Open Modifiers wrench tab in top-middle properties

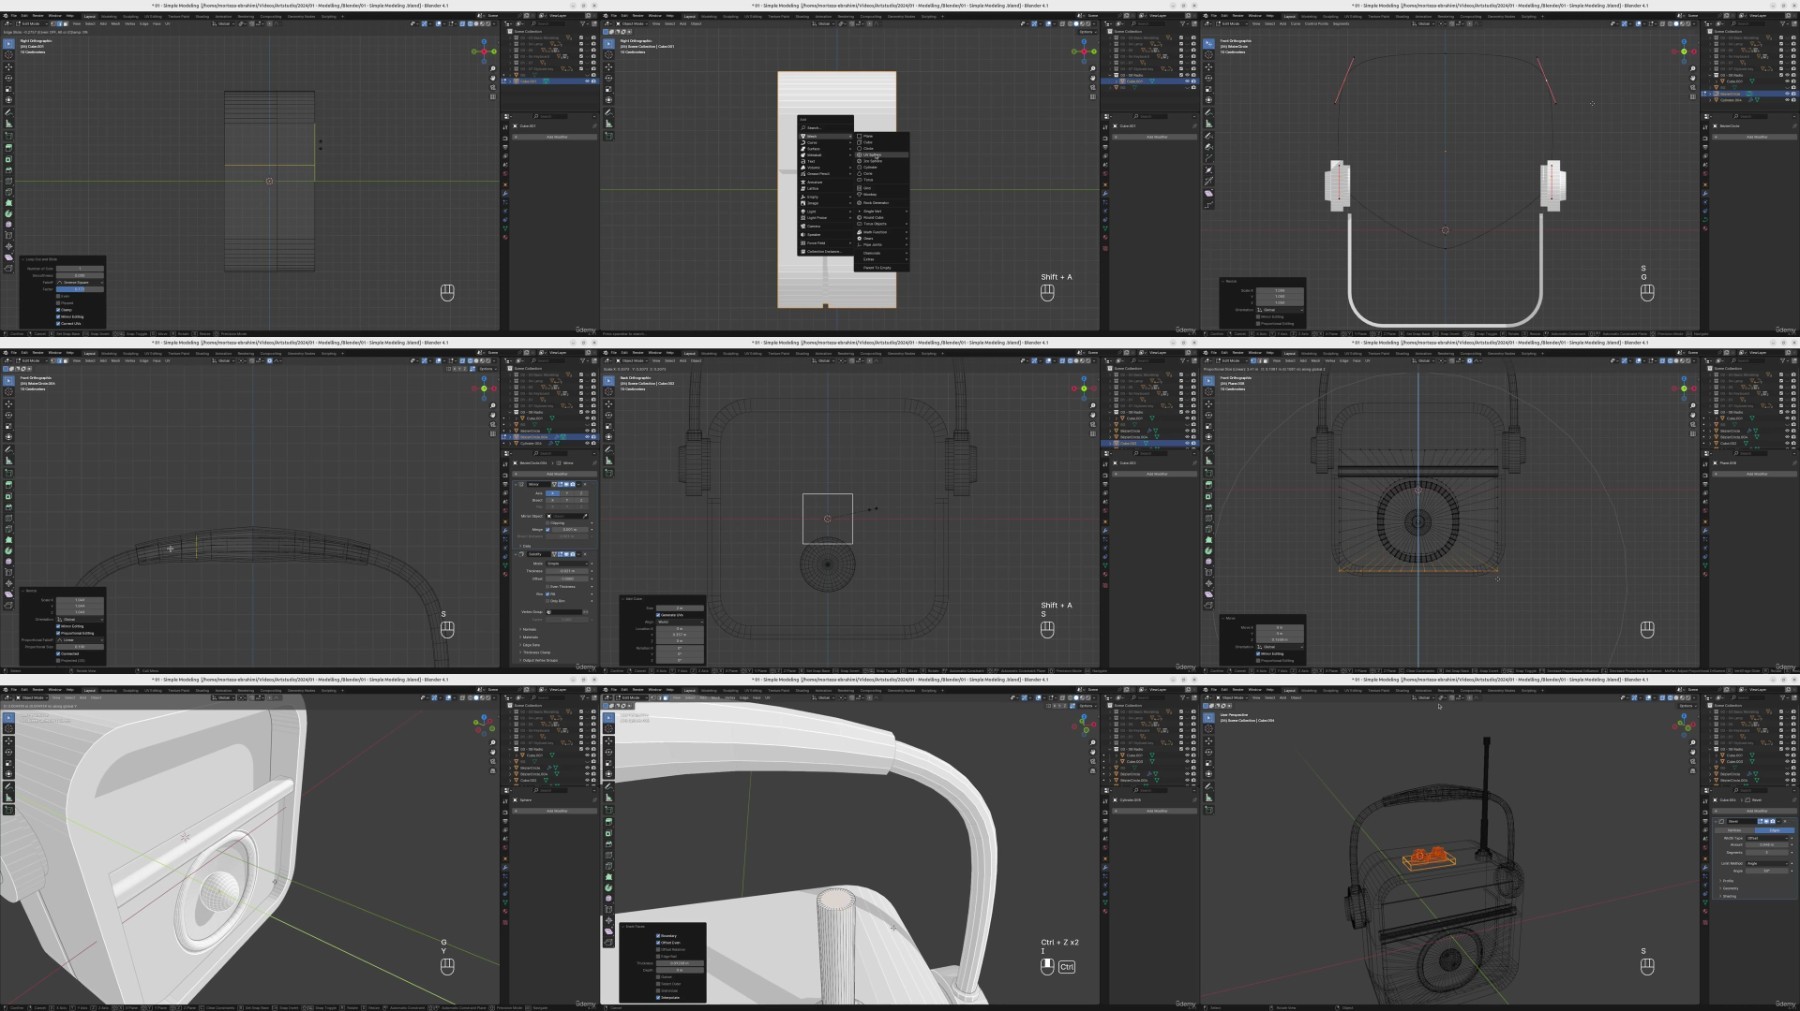point(1105,194)
